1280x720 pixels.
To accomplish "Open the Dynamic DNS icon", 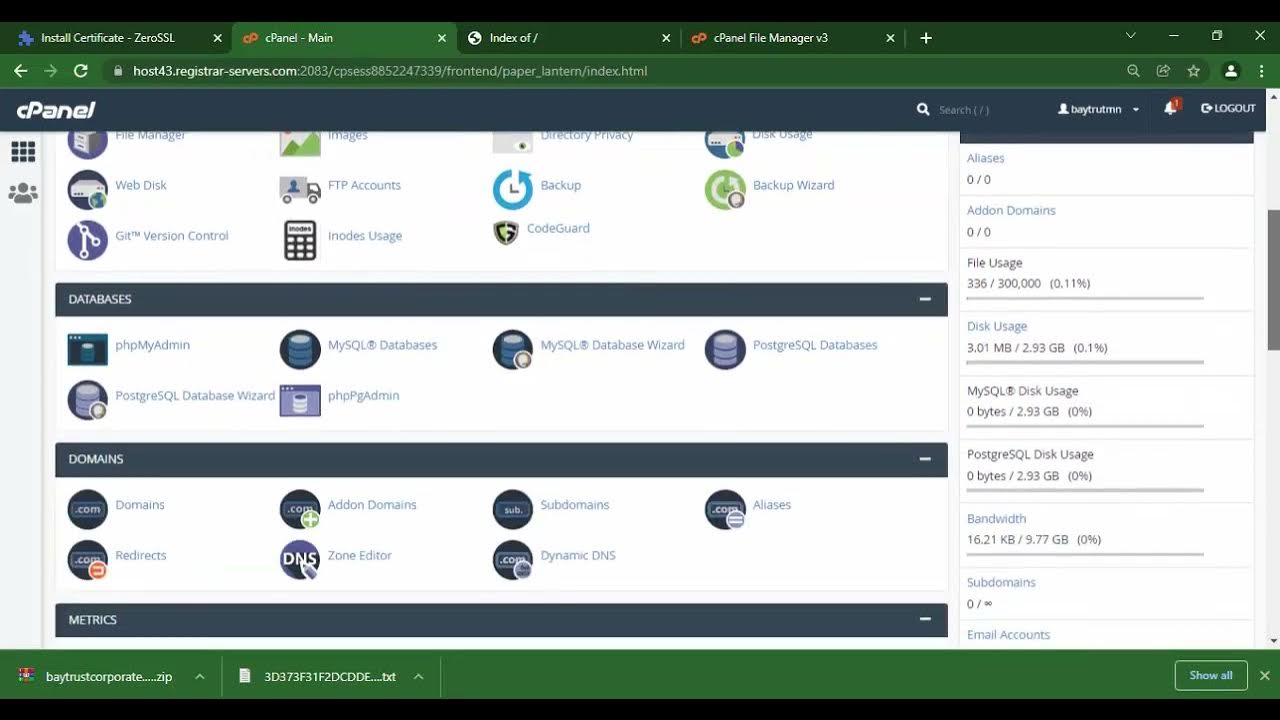I will point(513,560).
